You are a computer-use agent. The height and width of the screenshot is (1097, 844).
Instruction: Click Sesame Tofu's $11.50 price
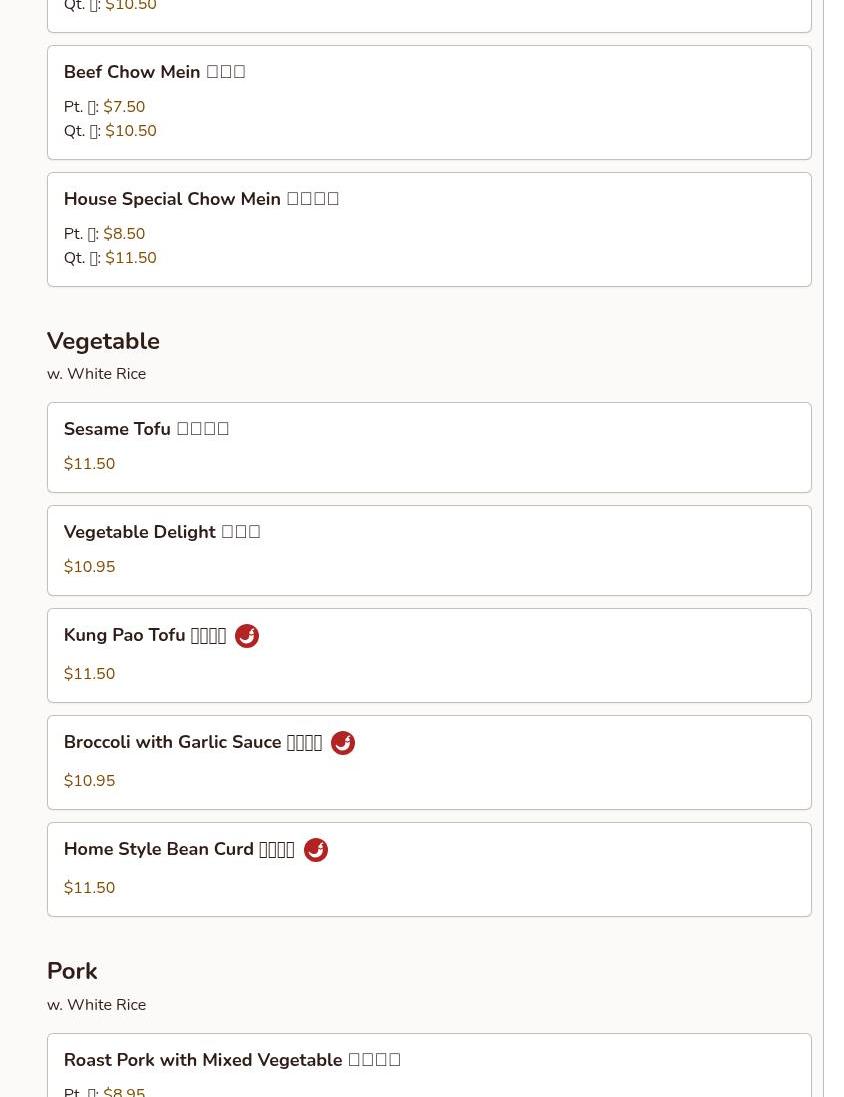(x=90, y=464)
